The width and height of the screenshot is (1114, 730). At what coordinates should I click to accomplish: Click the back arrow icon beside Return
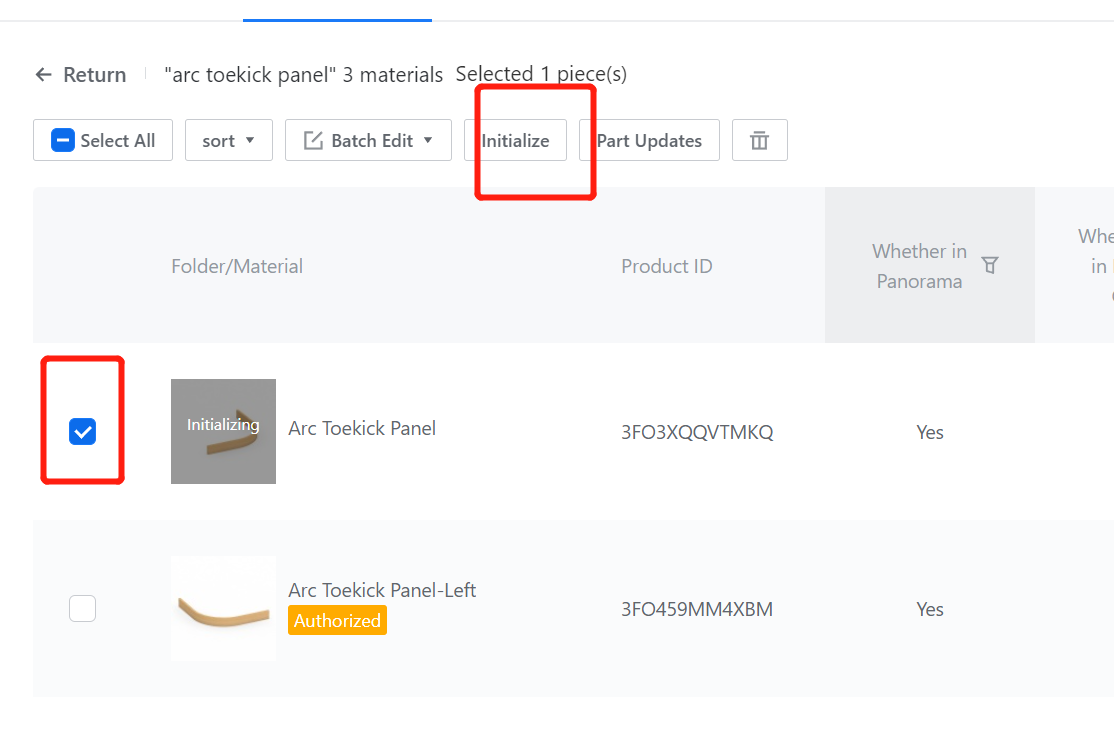tap(43, 75)
